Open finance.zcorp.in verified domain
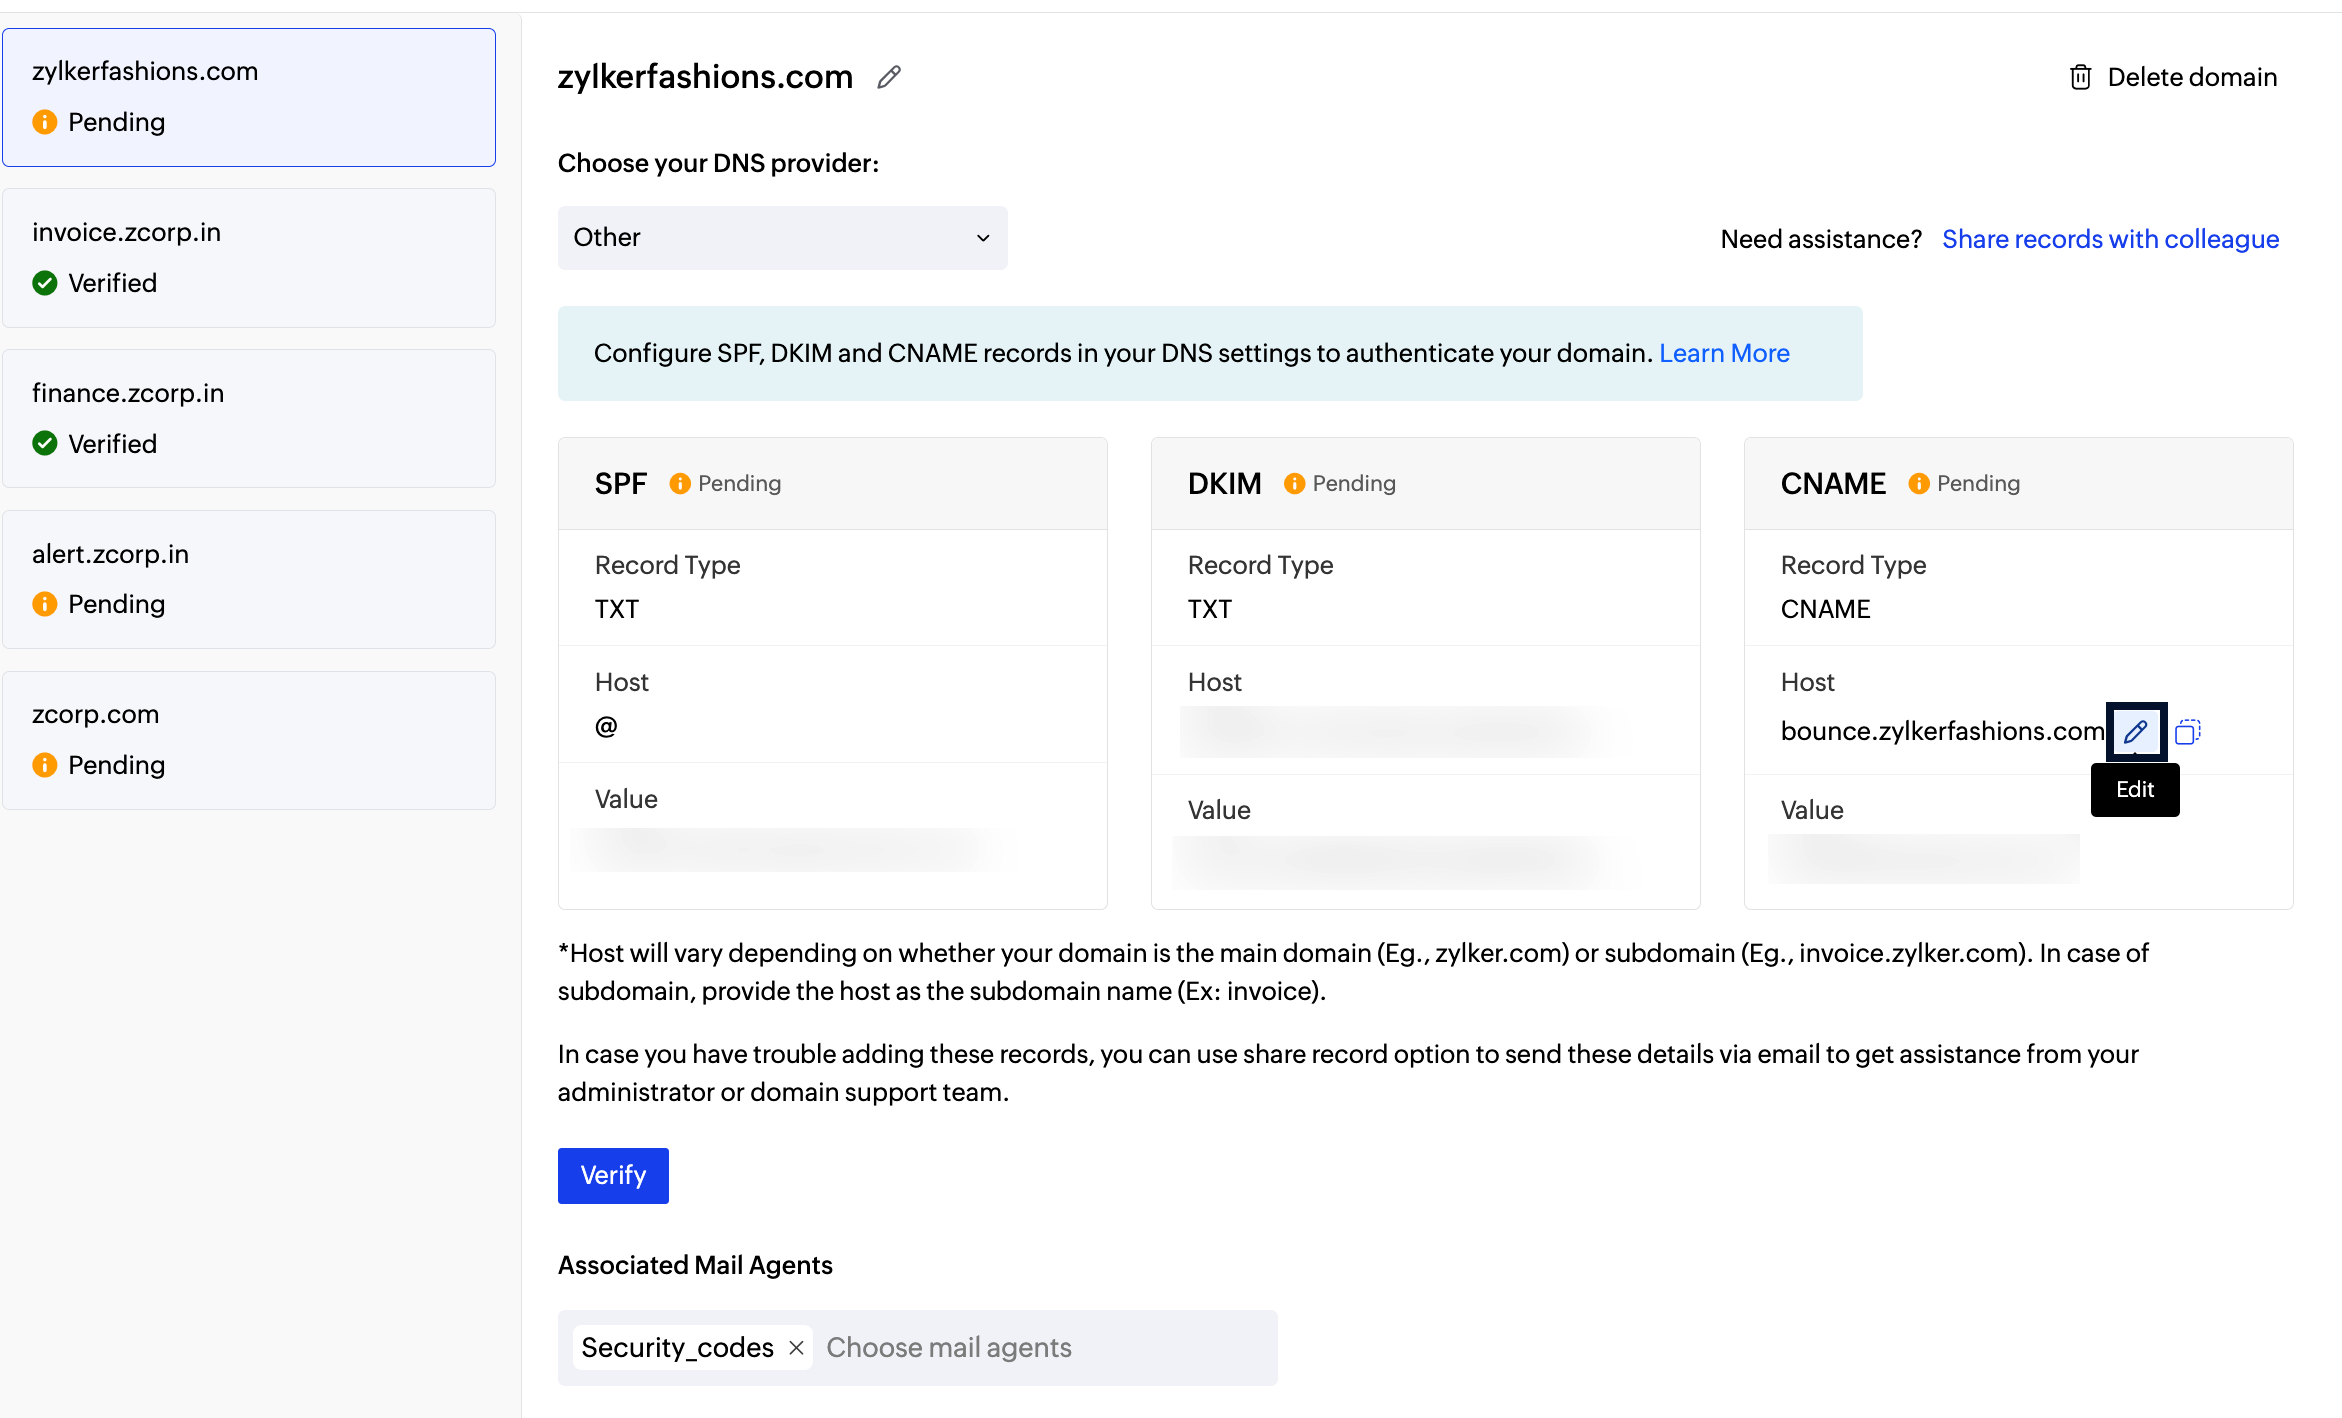 [249, 418]
